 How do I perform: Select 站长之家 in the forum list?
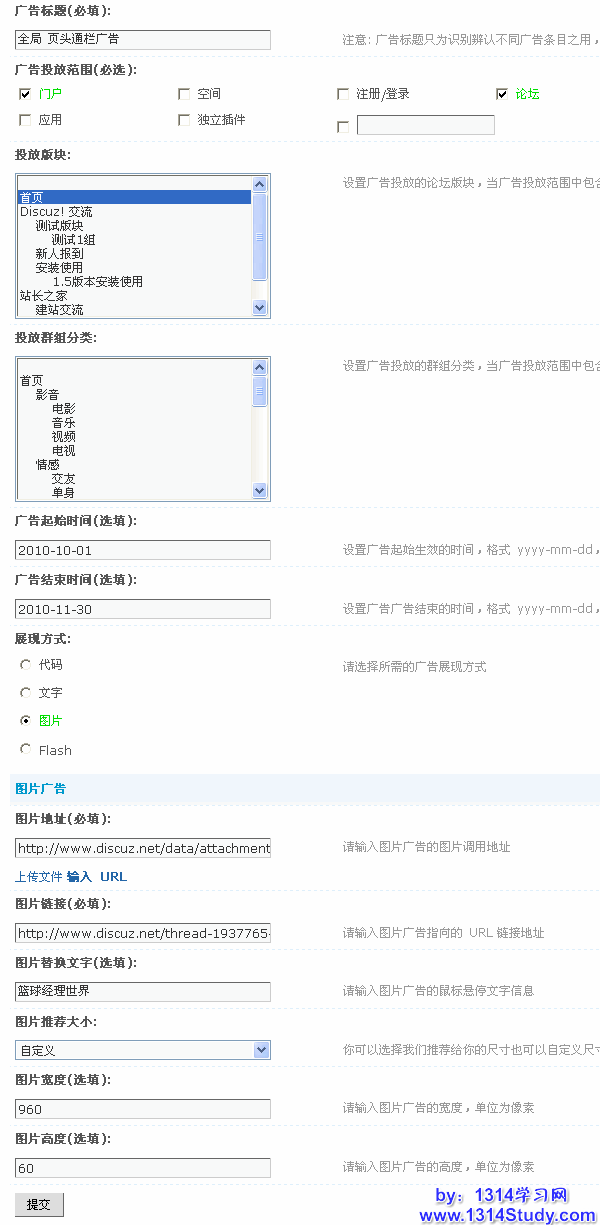pyautogui.click(x=44, y=296)
